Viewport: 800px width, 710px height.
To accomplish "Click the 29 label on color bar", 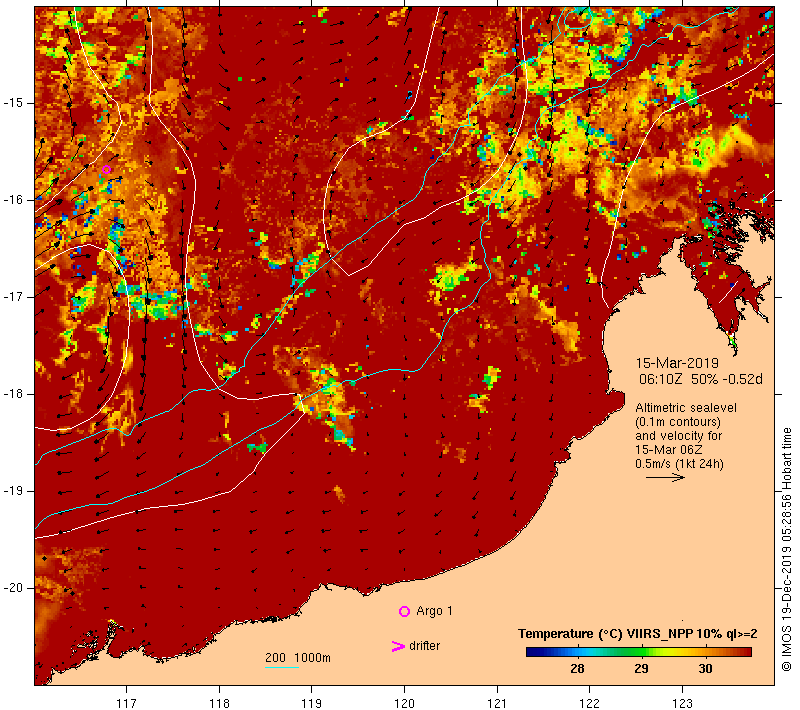I will [x=641, y=669].
